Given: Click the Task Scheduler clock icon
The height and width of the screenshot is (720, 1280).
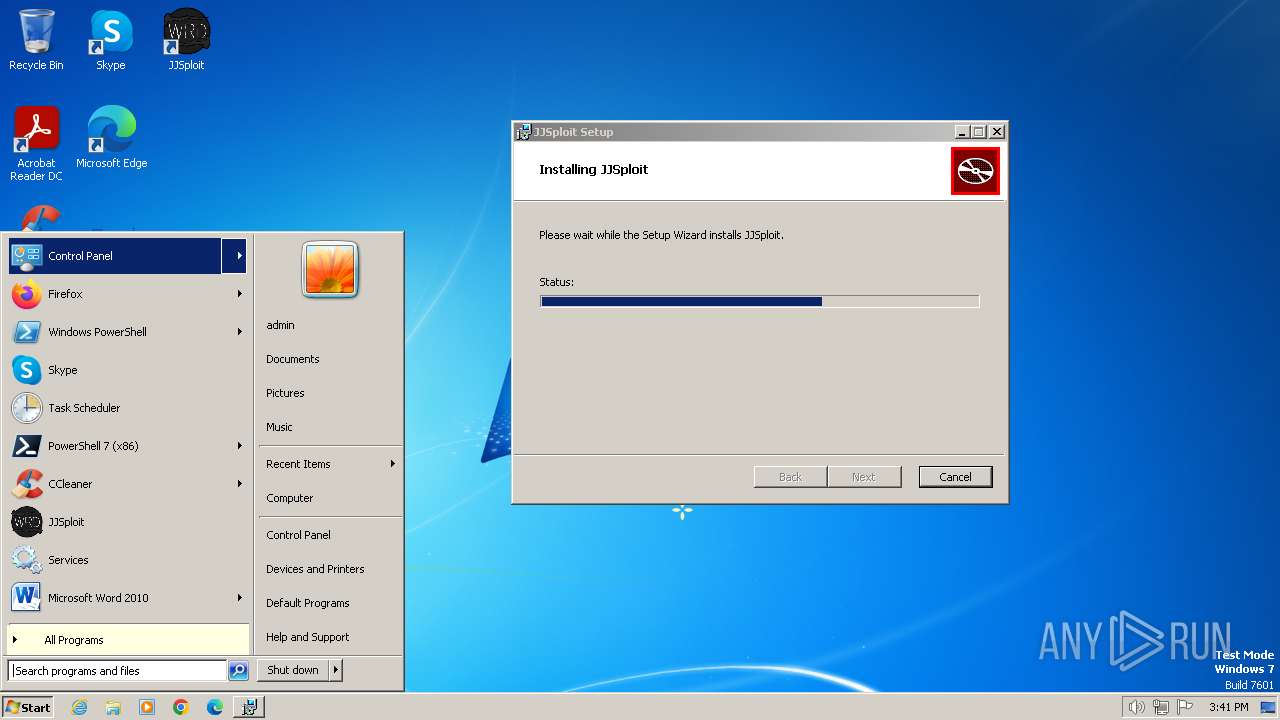Looking at the screenshot, I should 26,408.
